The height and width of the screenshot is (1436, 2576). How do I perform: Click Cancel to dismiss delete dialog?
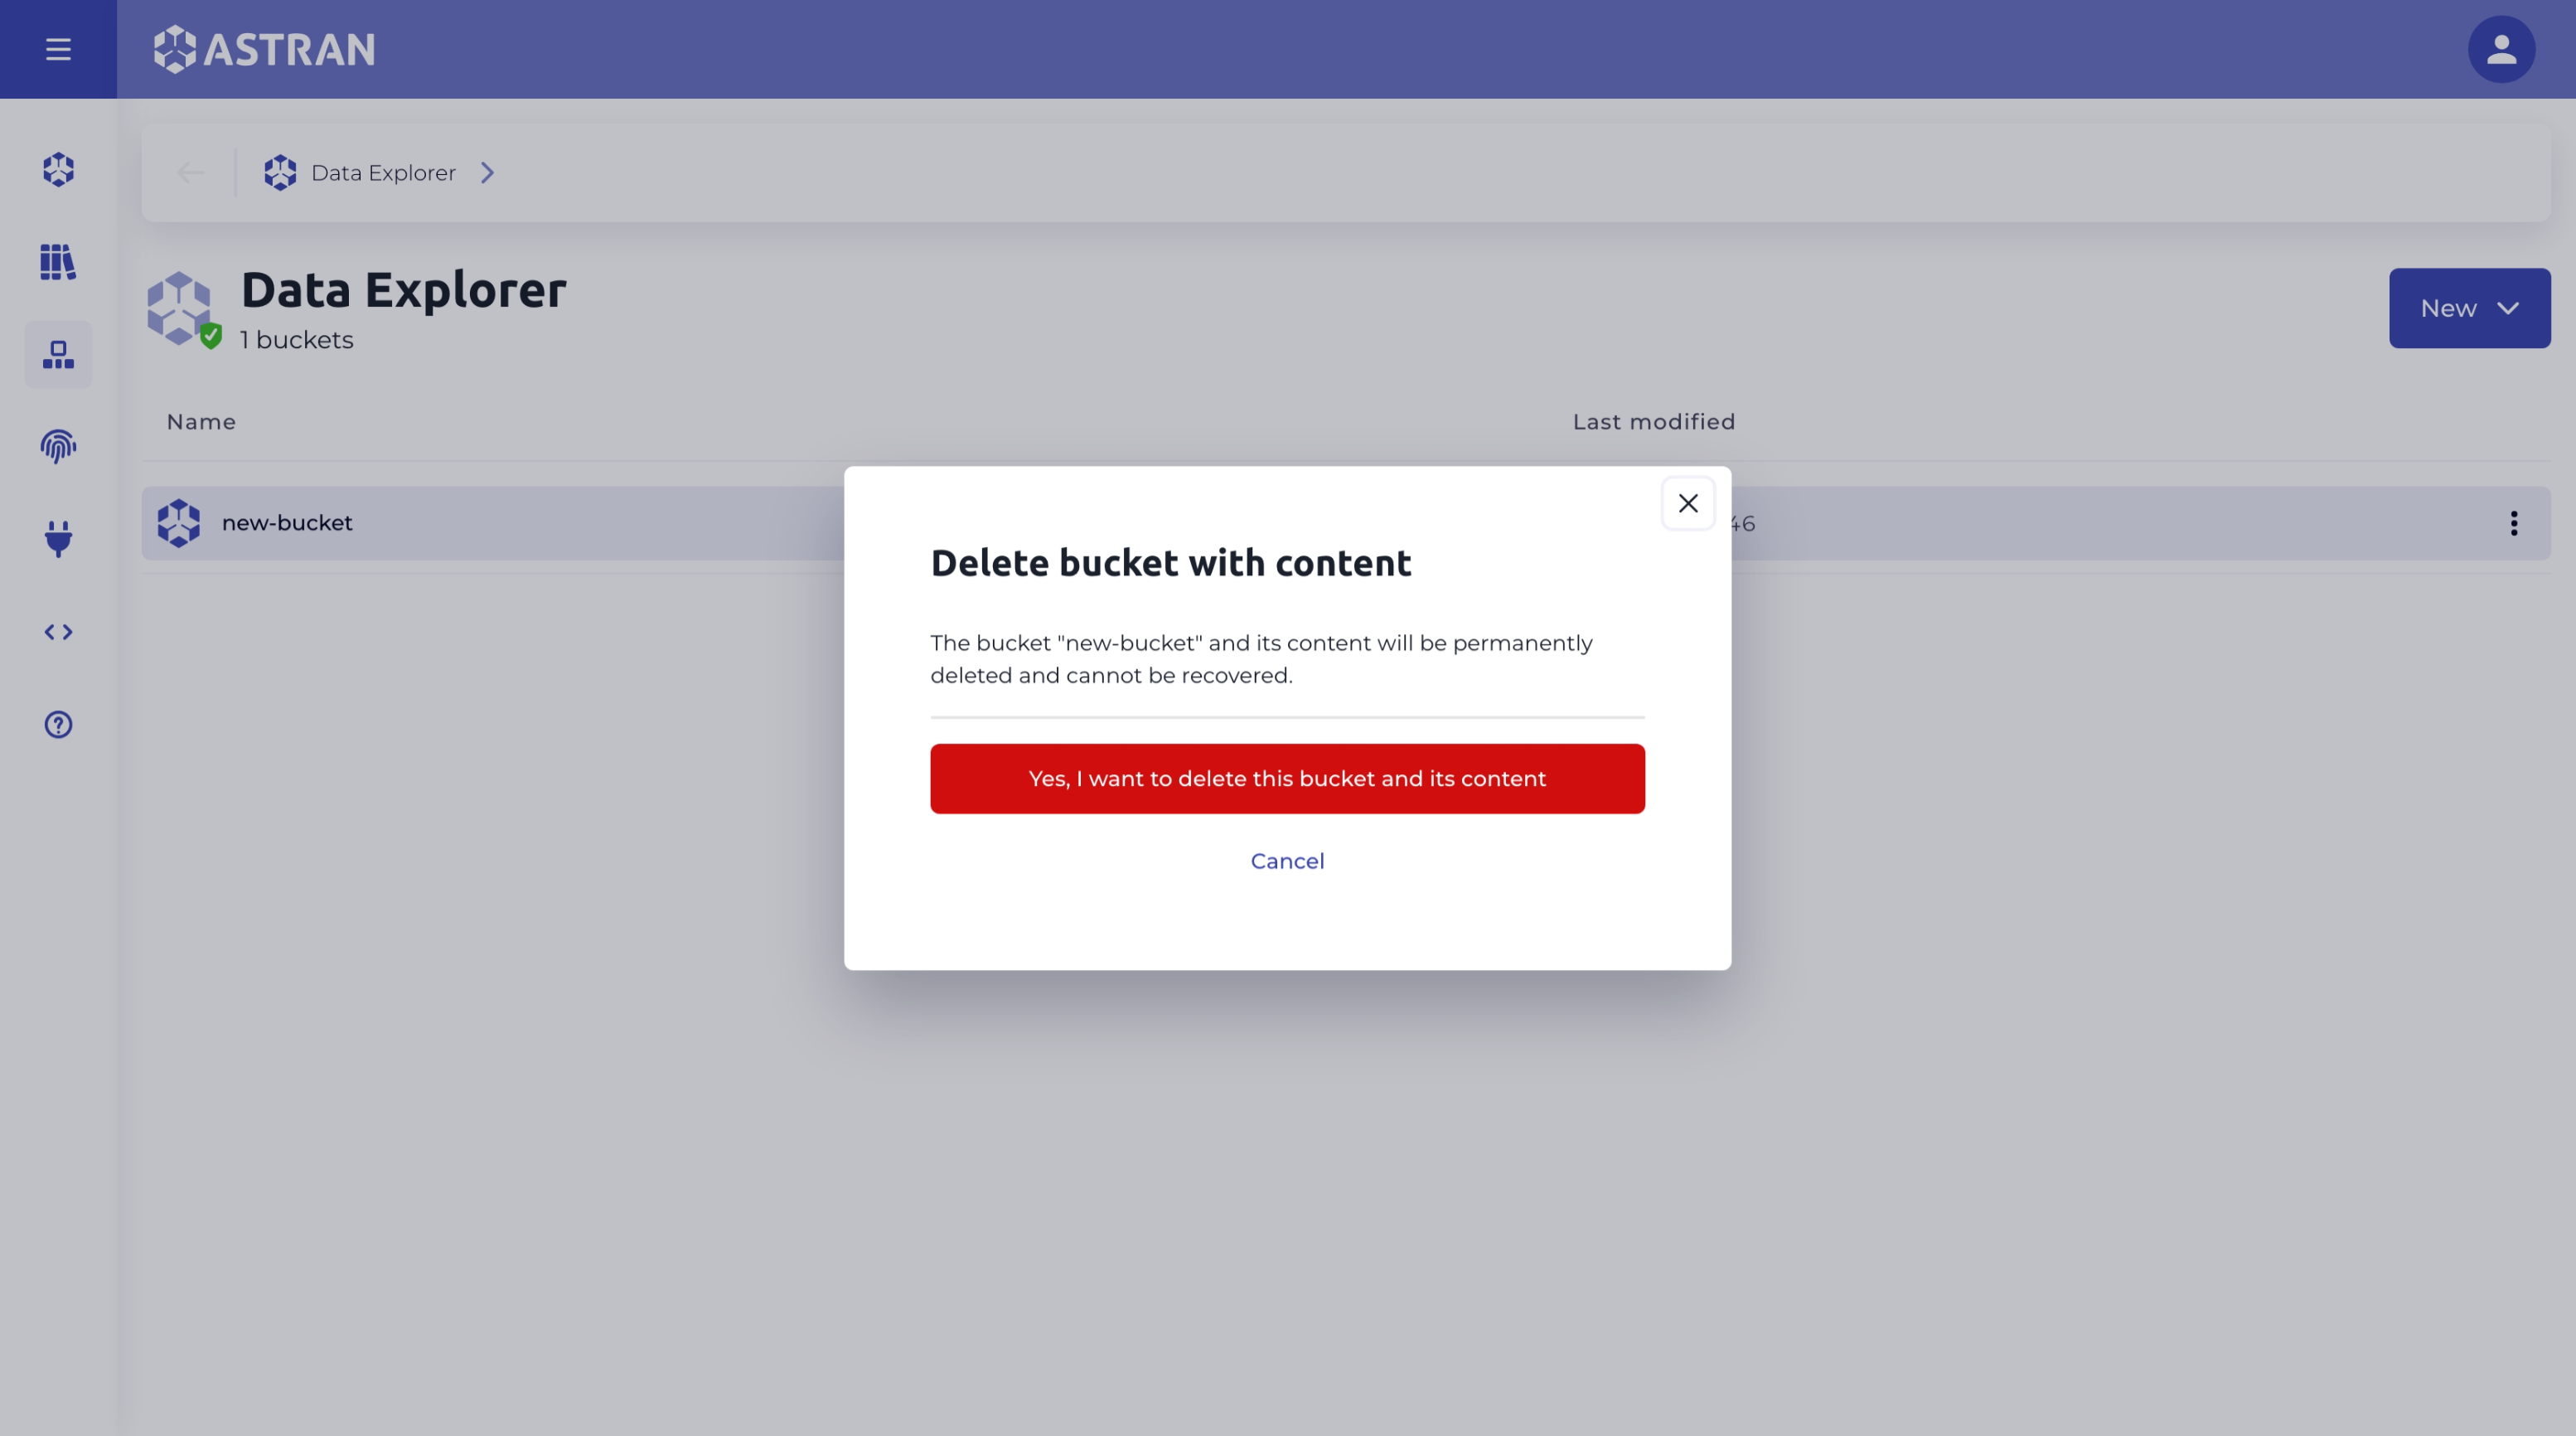point(1287,861)
